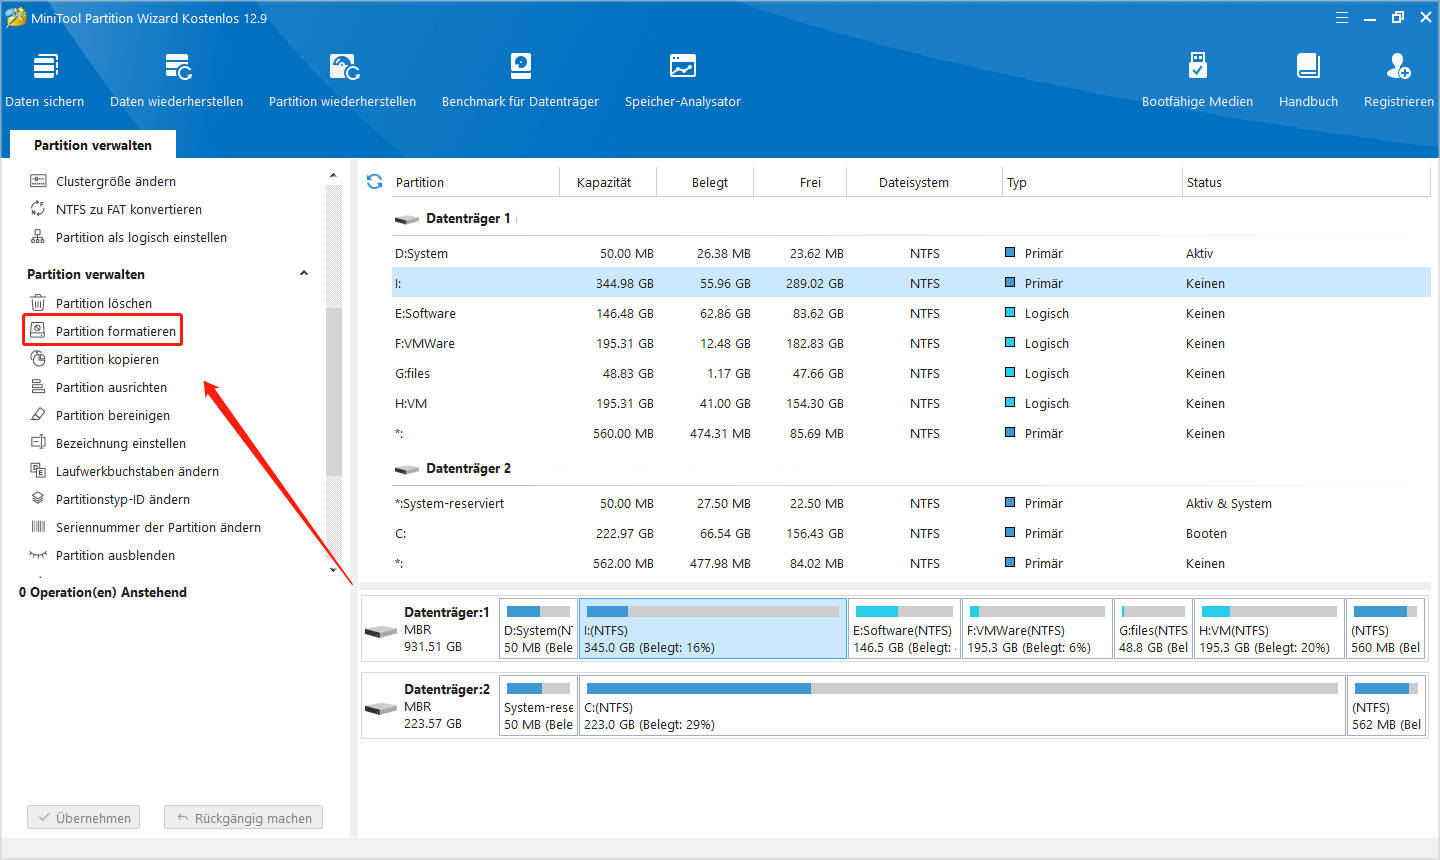1440x860 pixels.
Task: Select System-reserviert block in disk 2 map
Action: pyautogui.click(x=538, y=705)
